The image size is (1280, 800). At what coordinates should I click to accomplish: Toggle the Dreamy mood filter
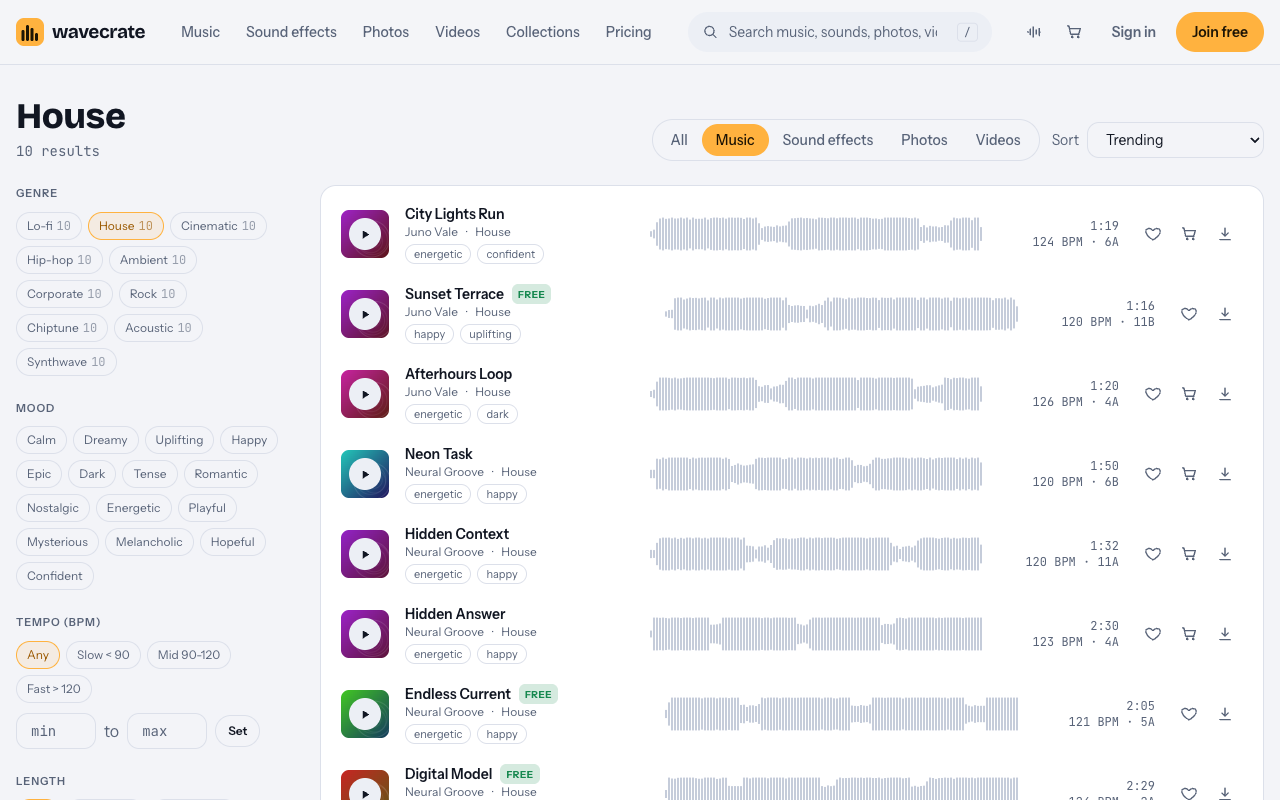(x=106, y=440)
